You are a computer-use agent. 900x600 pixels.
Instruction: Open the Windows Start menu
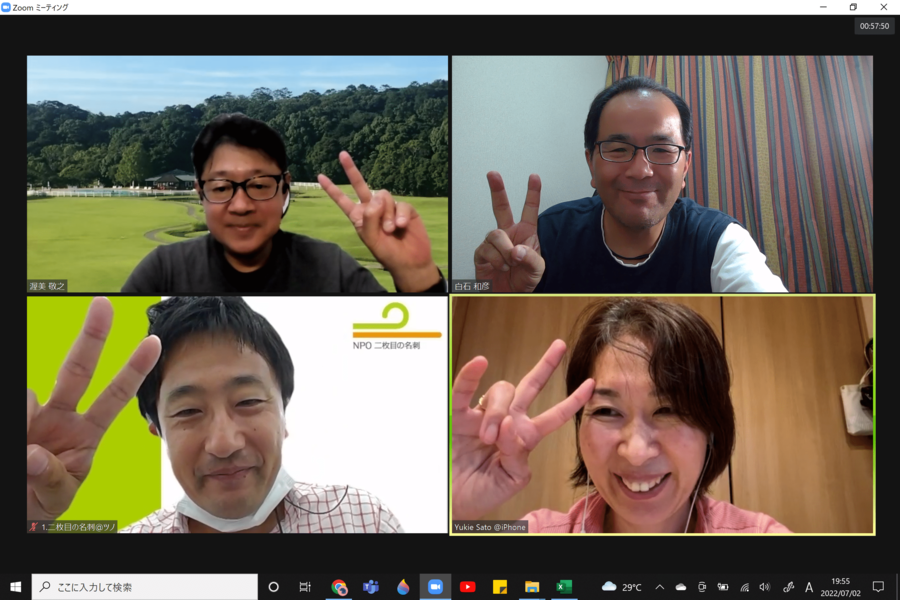click(15, 587)
